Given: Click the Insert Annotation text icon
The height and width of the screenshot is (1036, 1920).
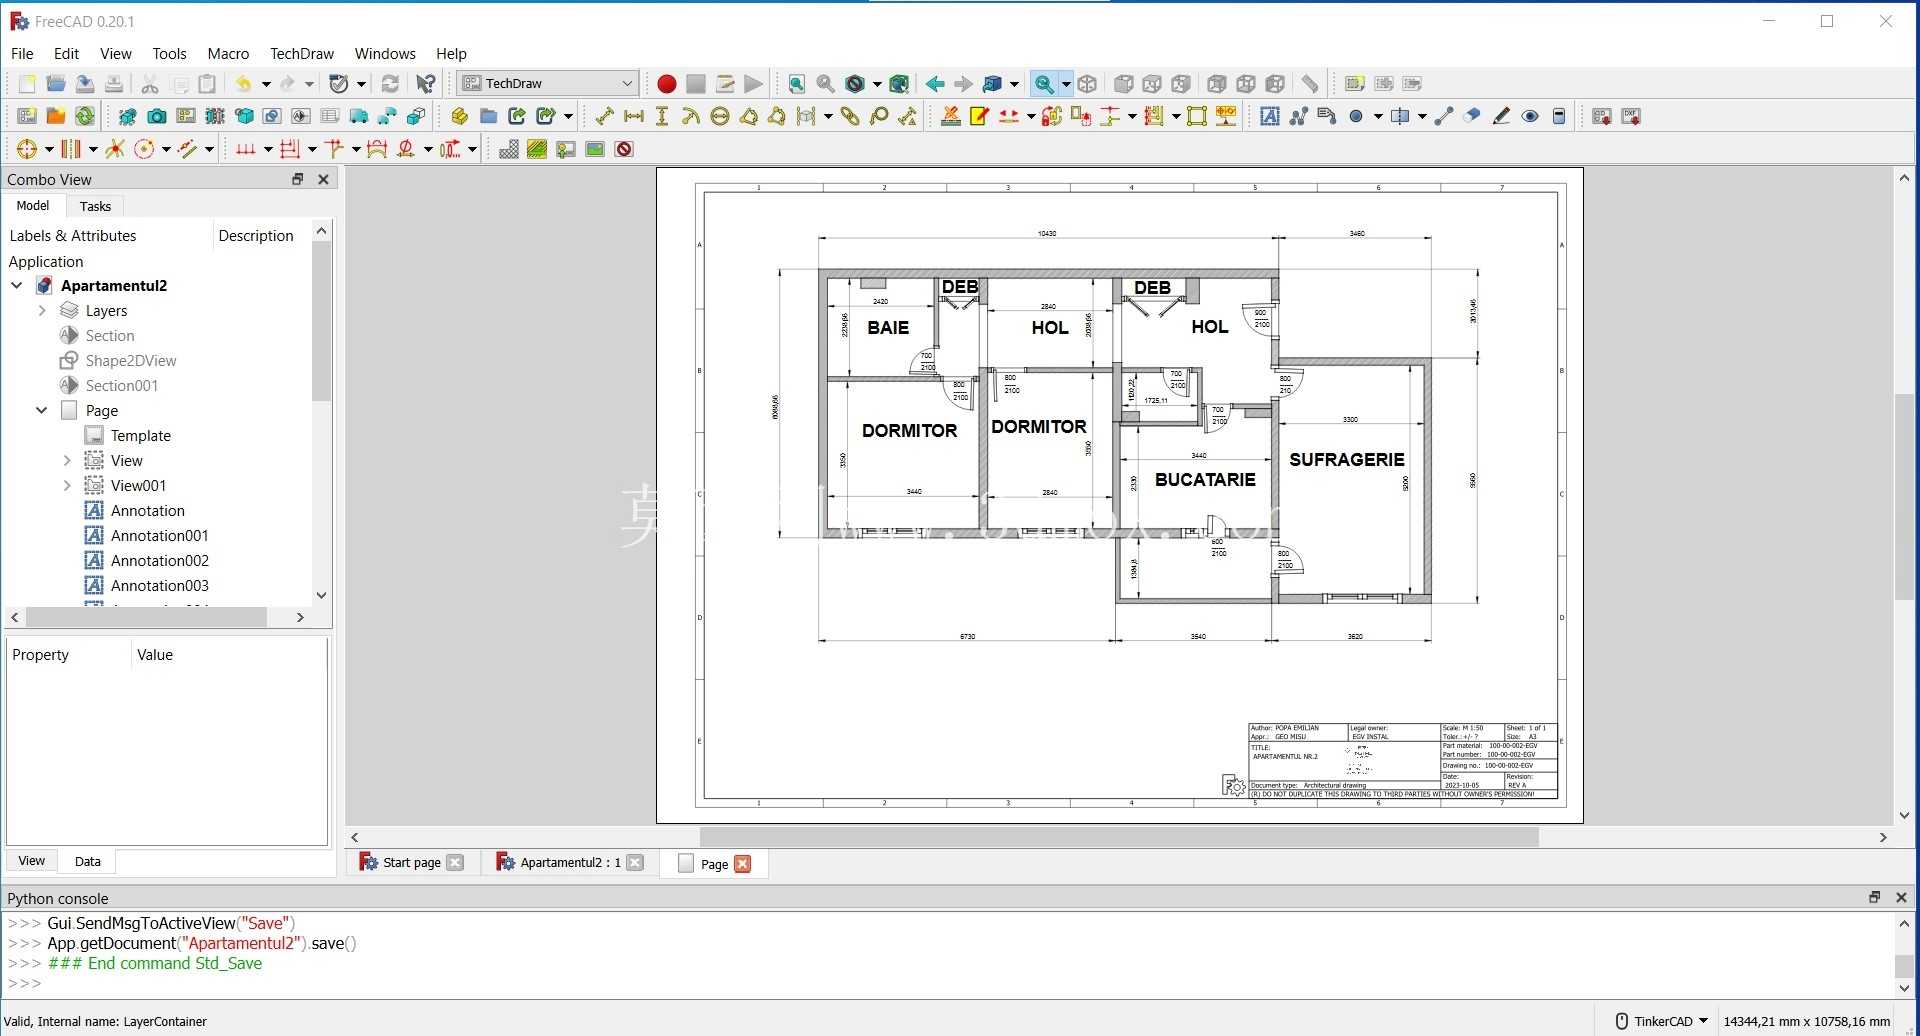Looking at the screenshot, I should tap(1270, 117).
